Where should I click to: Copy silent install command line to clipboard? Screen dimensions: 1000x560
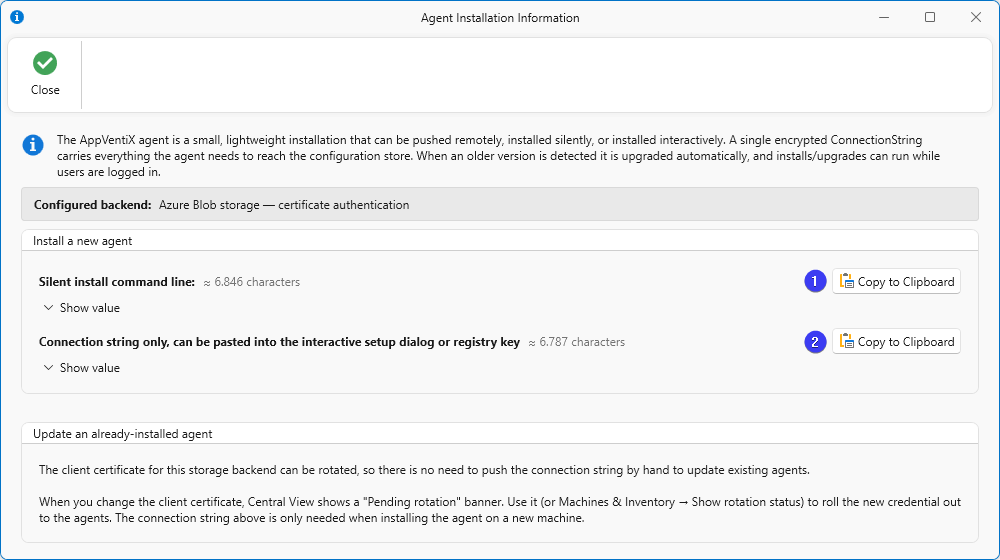click(896, 281)
